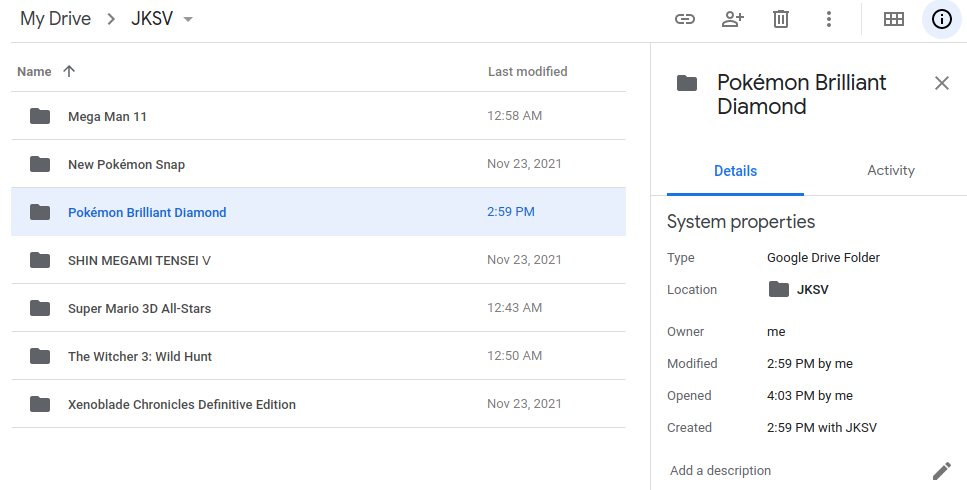Screen dimensions: 967x490
Task: Select the Details tab
Action: [735, 171]
